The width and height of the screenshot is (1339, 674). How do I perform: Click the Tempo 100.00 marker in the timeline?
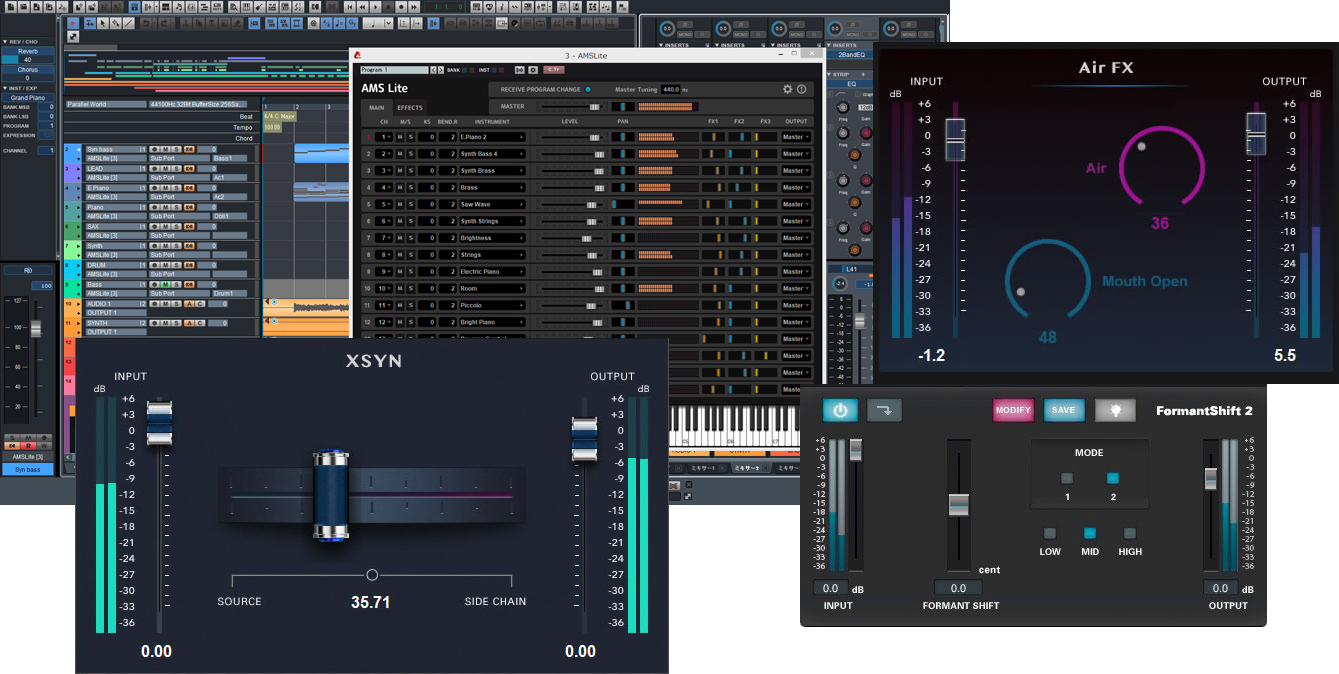(x=272, y=127)
